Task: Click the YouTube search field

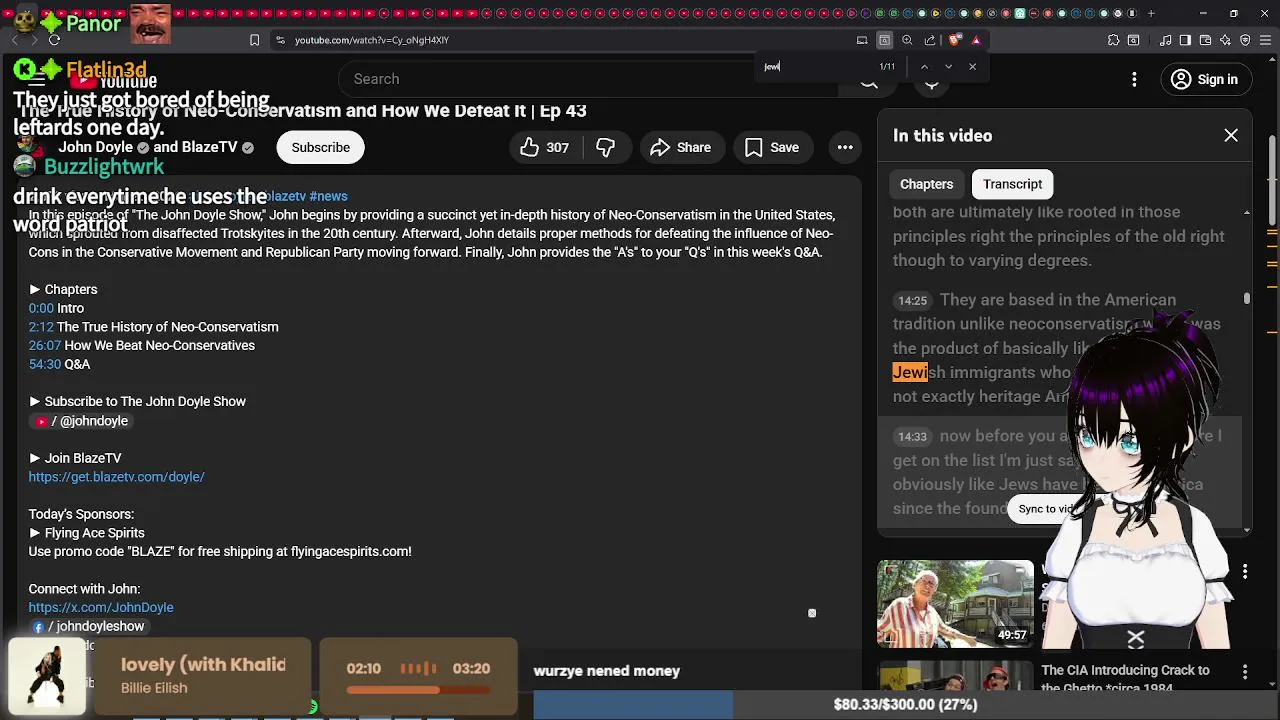Action: 590,79
